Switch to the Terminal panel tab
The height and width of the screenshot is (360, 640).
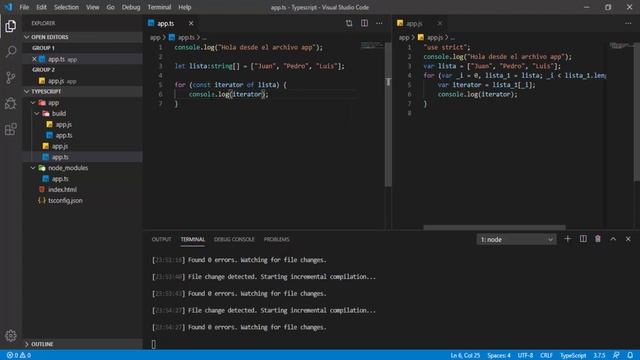pyautogui.click(x=193, y=240)
